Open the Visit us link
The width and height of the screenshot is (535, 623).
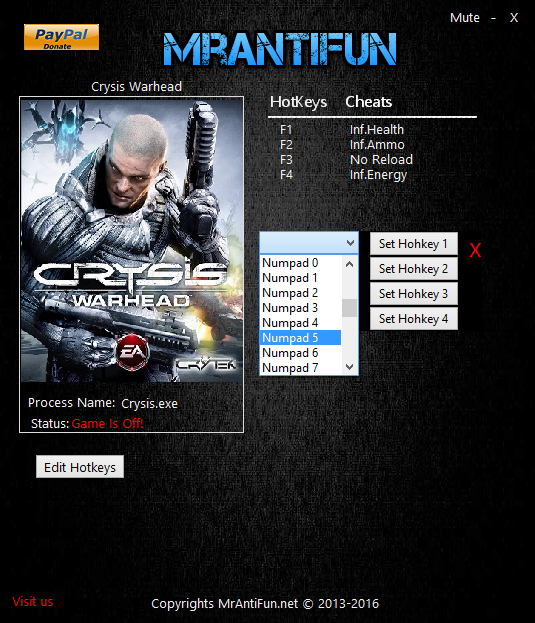[33, 602]
